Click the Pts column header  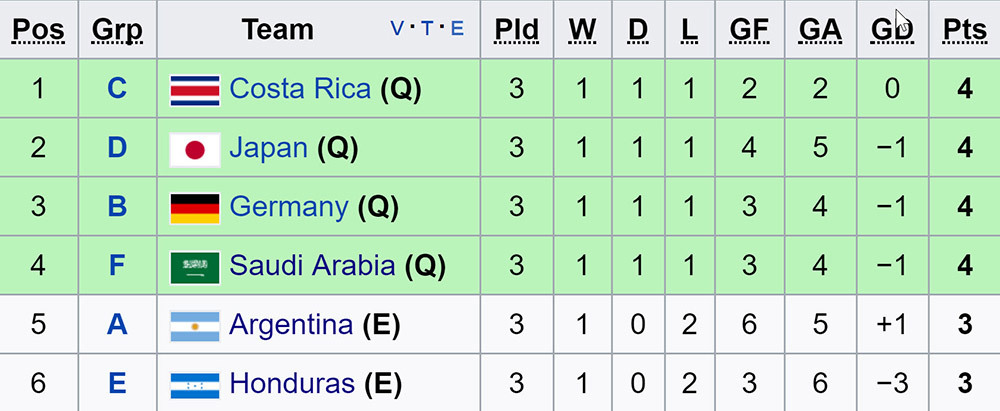(x=964, y=29)
